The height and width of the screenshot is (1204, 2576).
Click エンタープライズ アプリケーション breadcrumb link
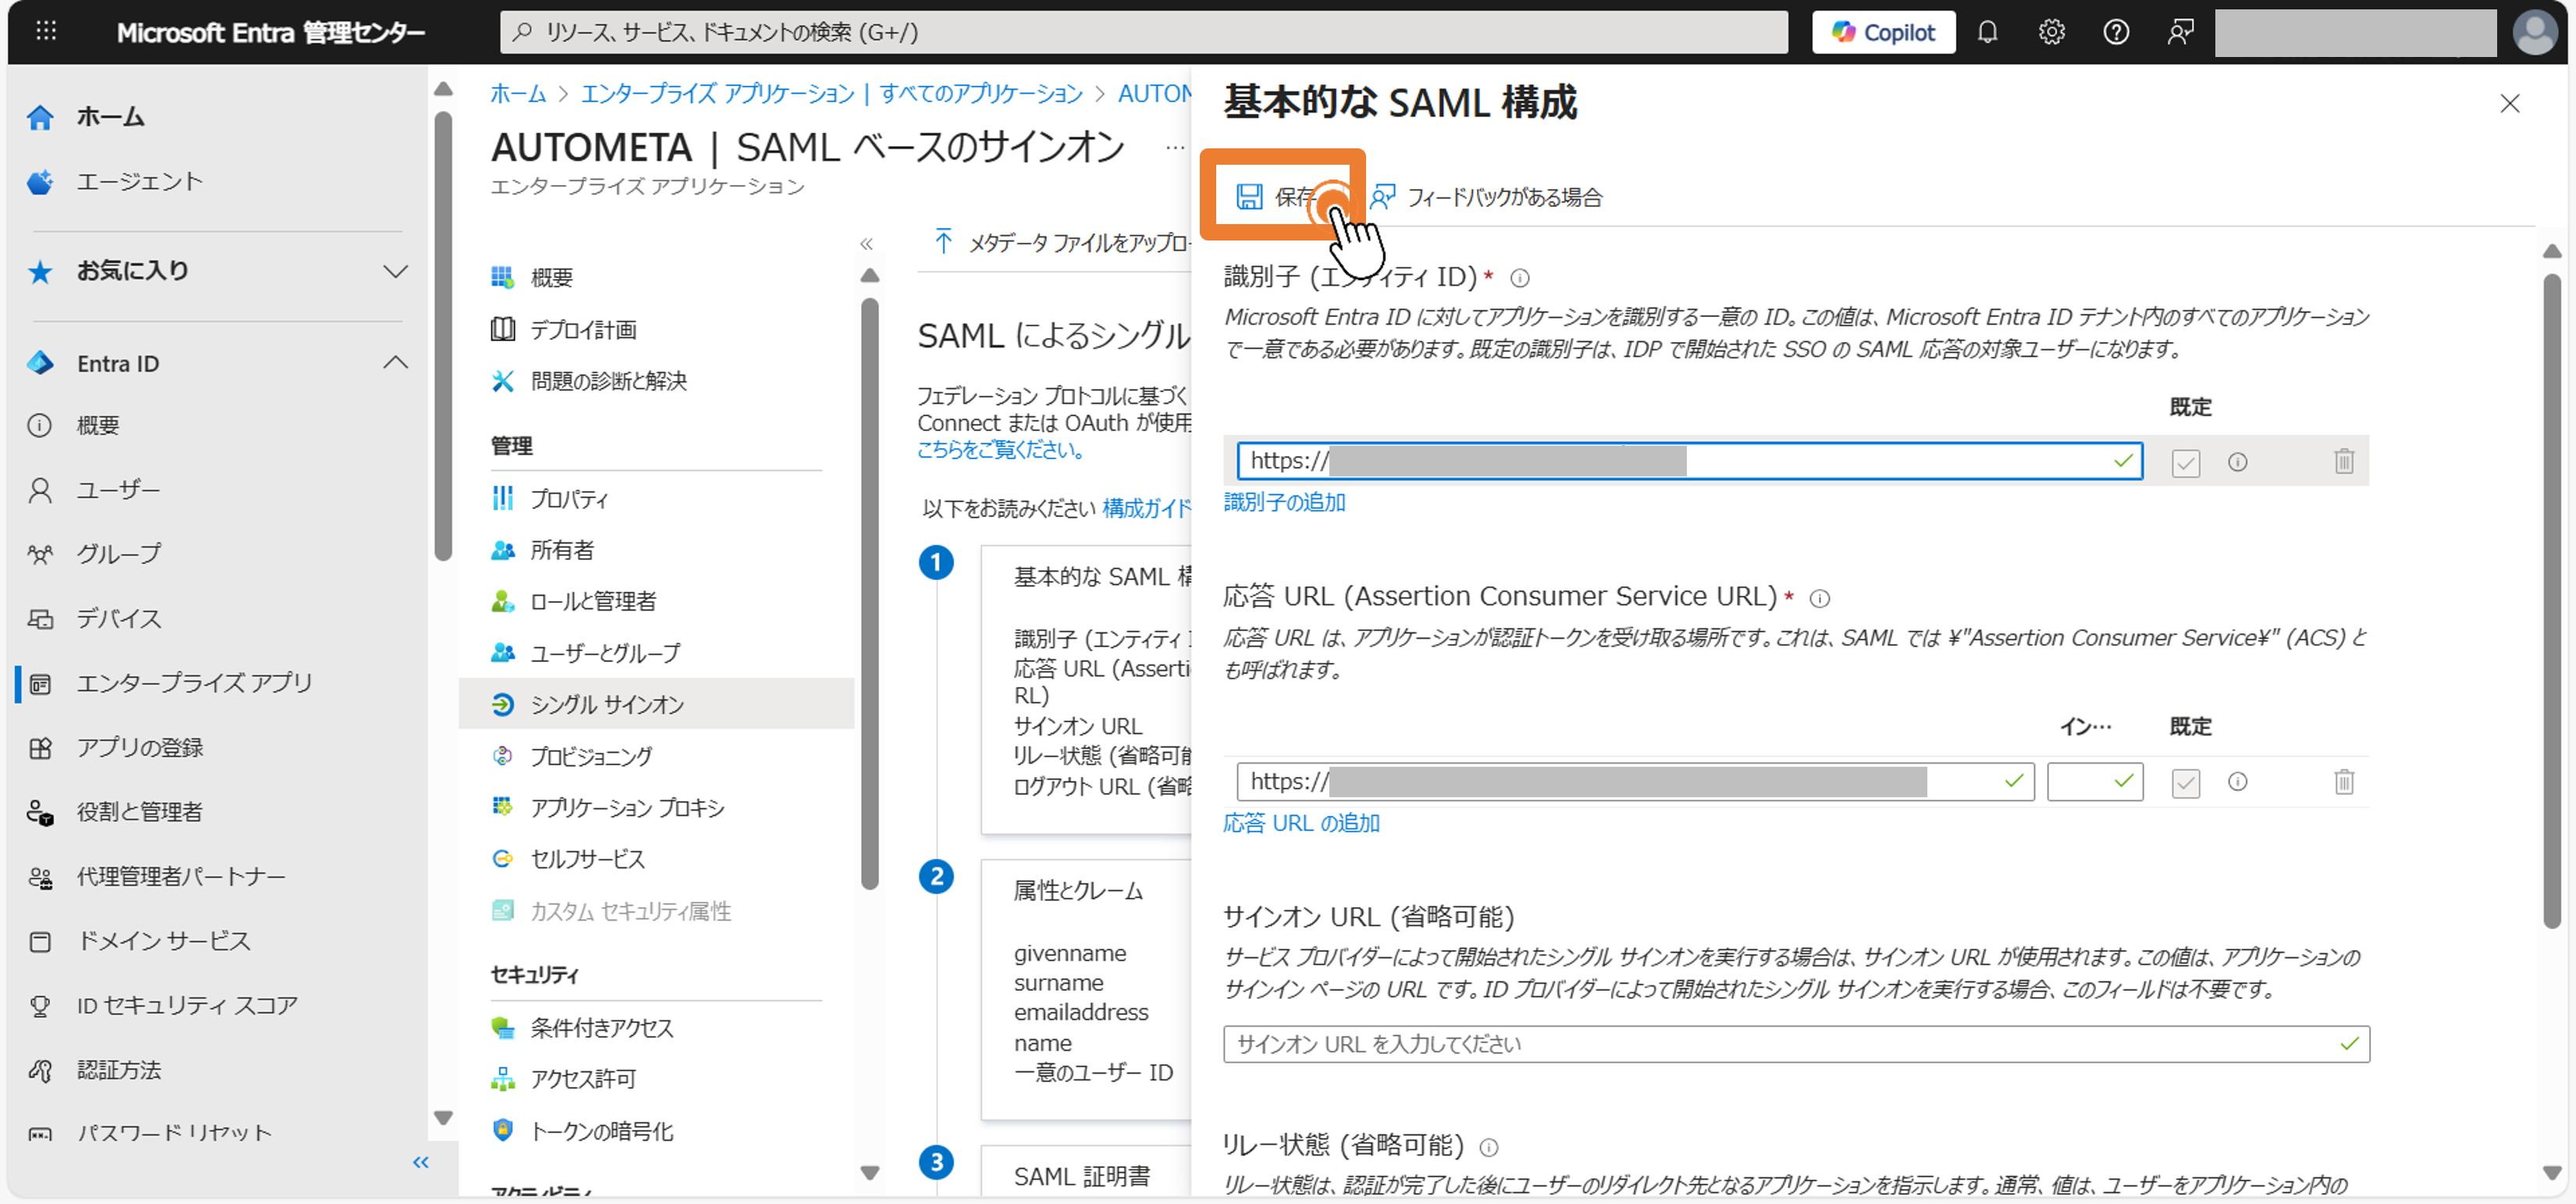(717, 94)
